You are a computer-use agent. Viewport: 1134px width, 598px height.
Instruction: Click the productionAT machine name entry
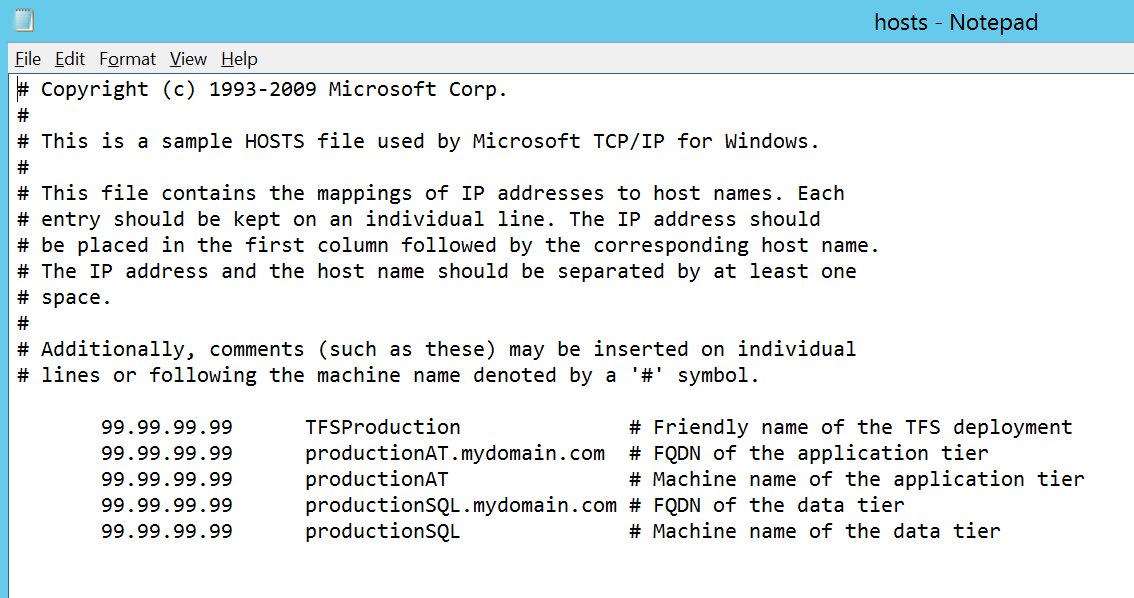coord(376,479)
